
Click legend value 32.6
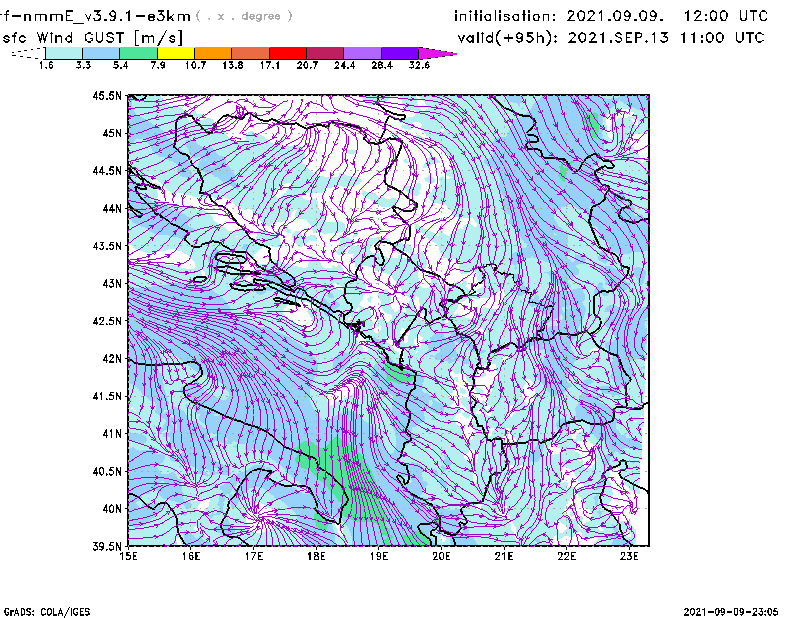[x=419, y=65]
